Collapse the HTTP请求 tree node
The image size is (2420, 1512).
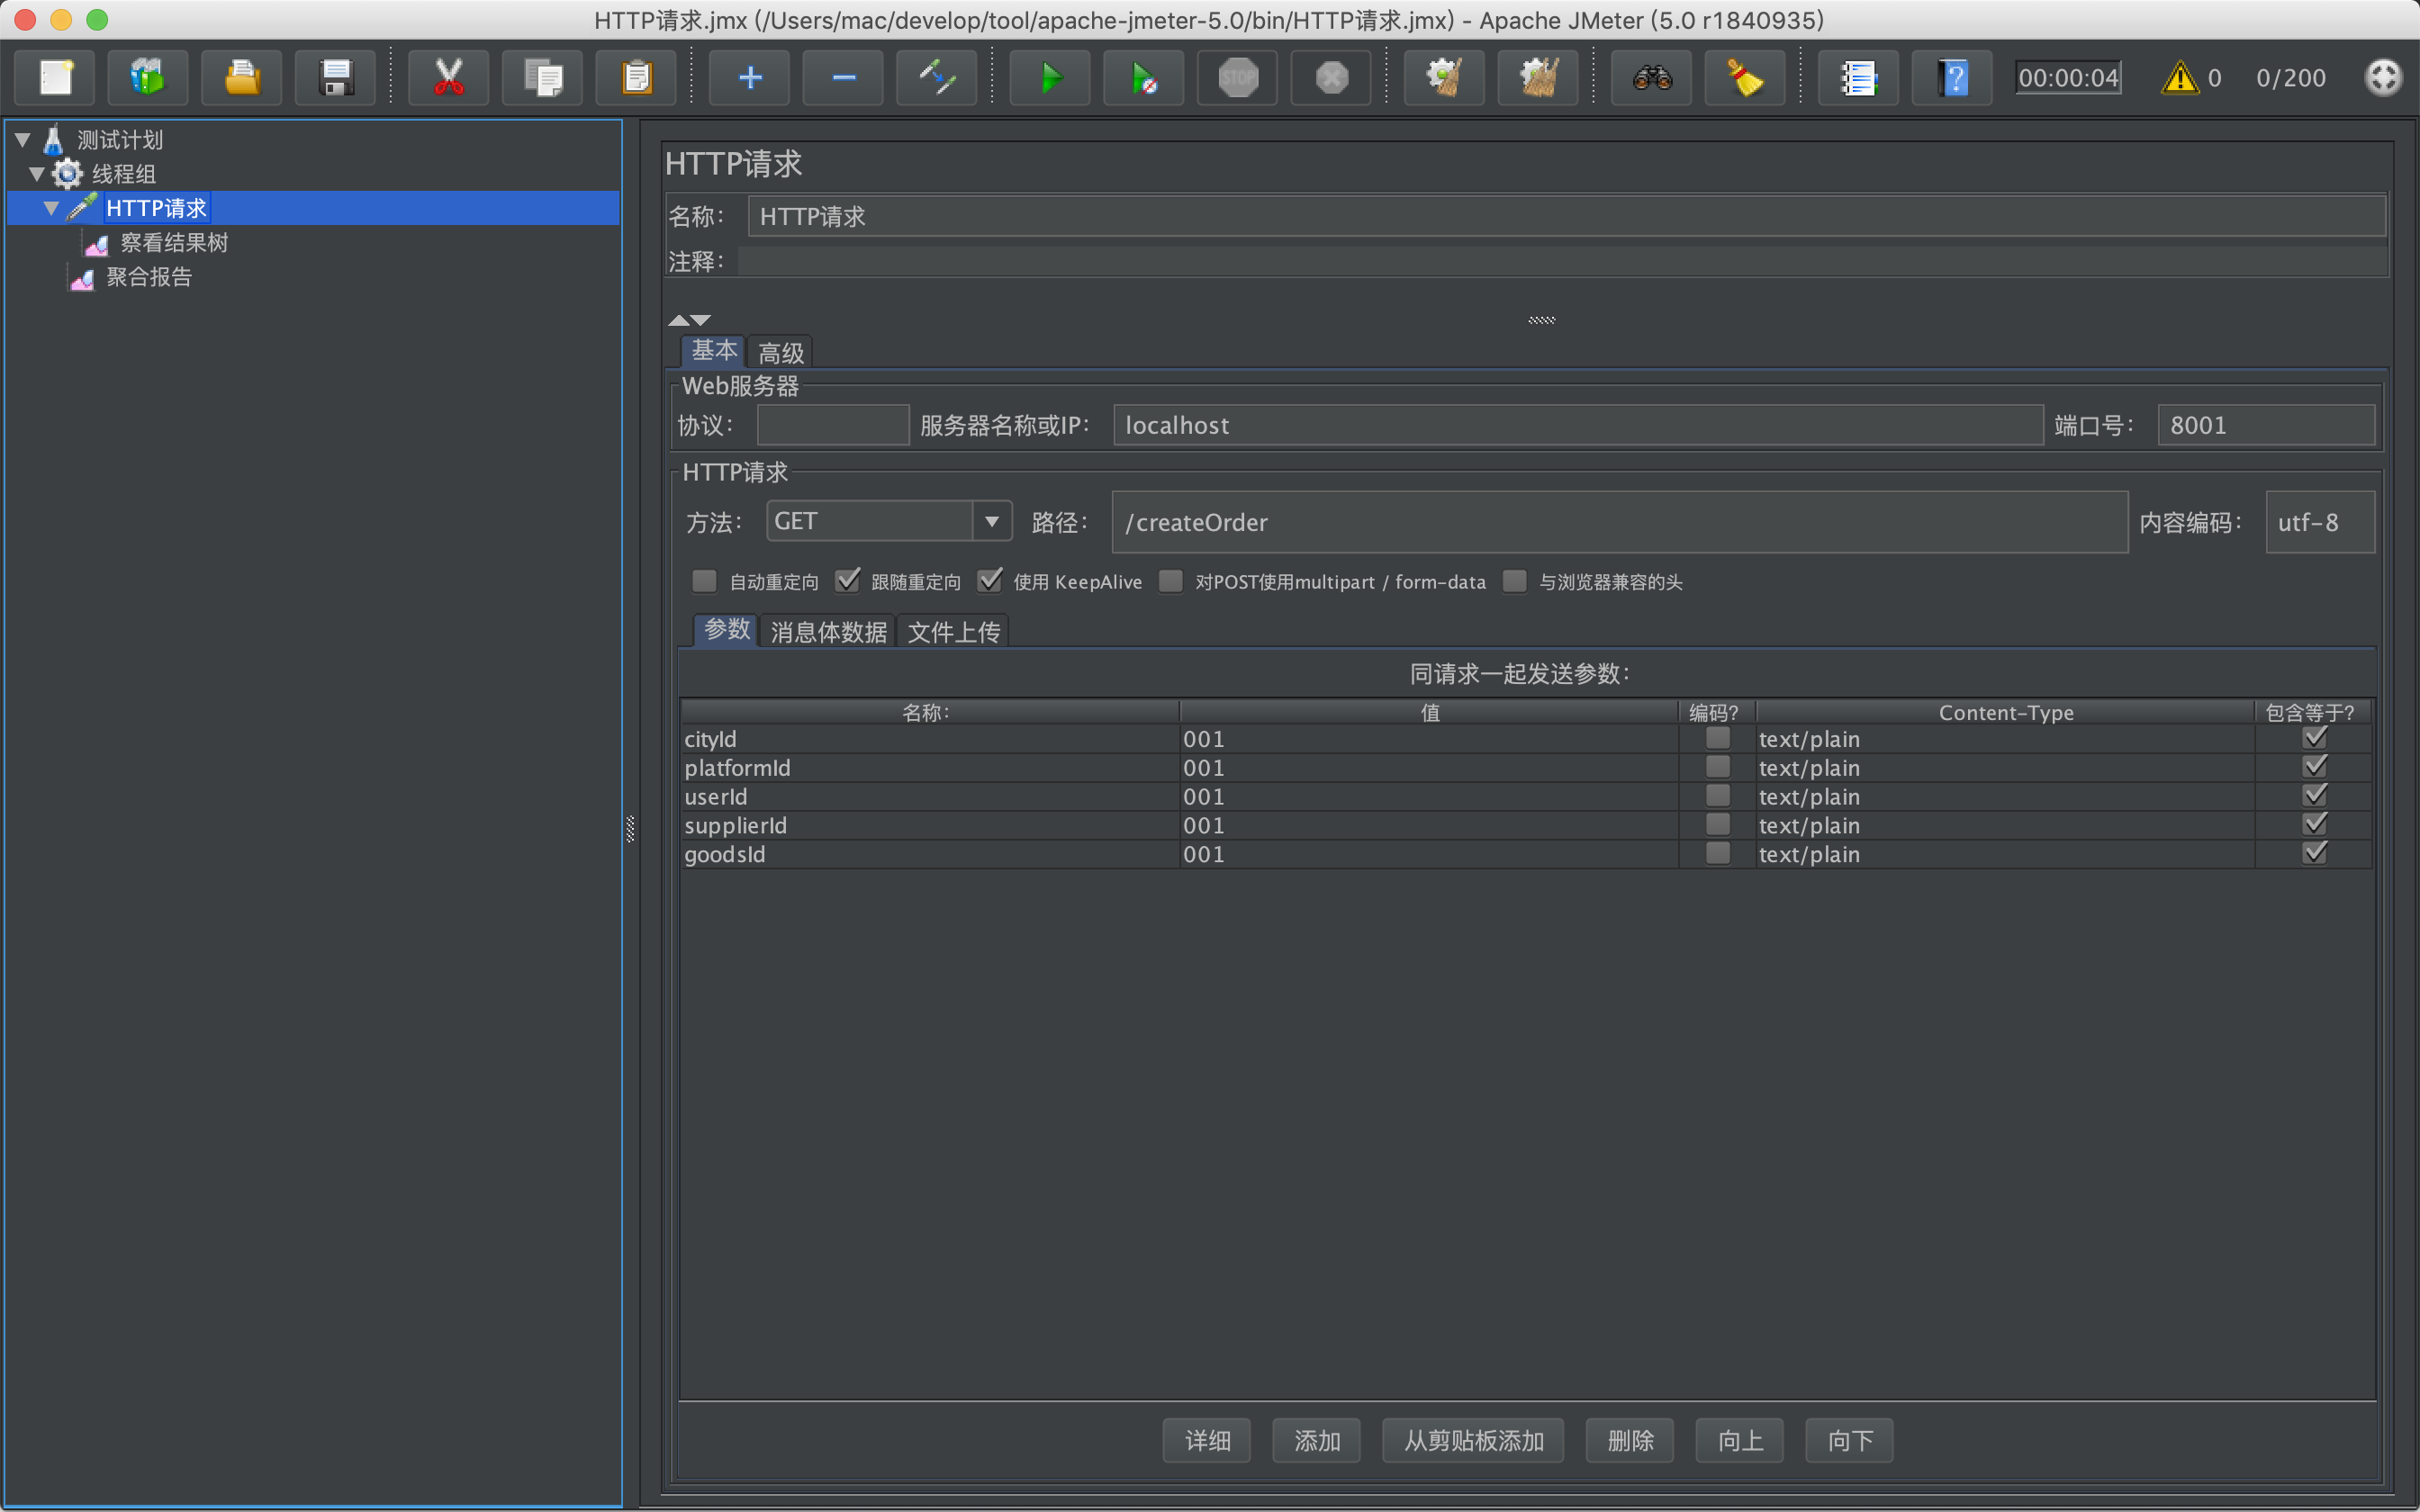coord(51,208)
